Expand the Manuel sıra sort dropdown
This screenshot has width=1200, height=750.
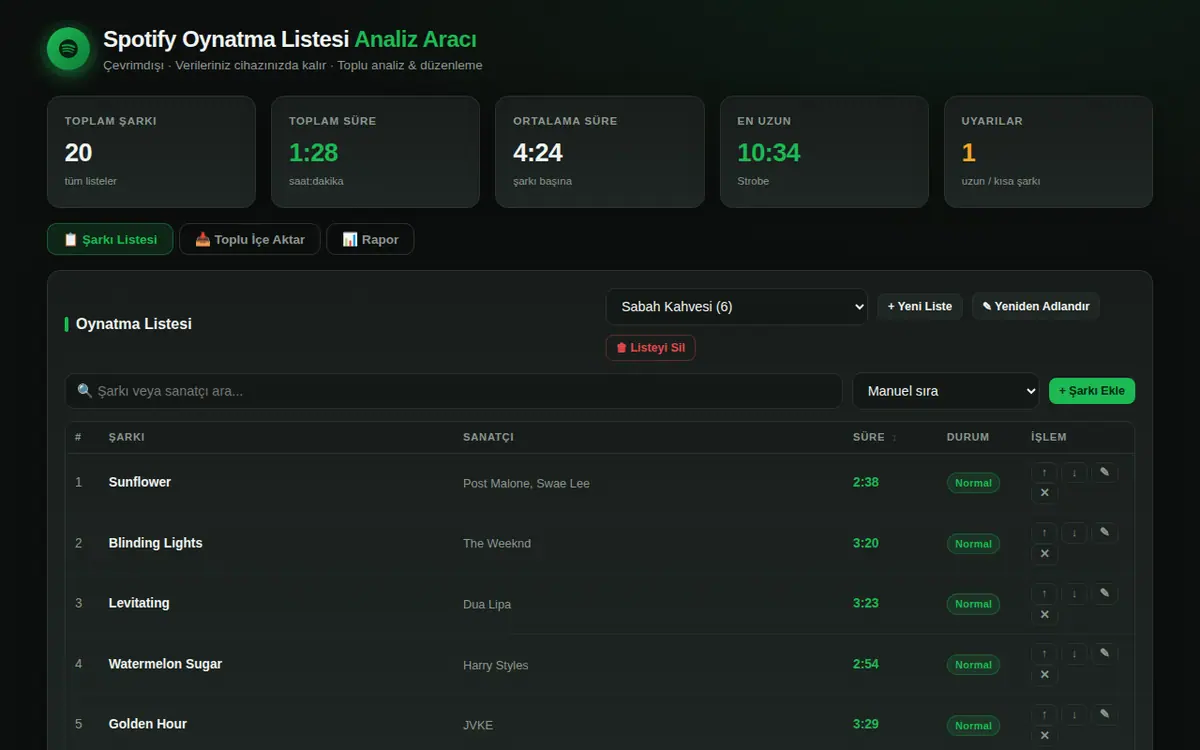[x=946, y=391]
